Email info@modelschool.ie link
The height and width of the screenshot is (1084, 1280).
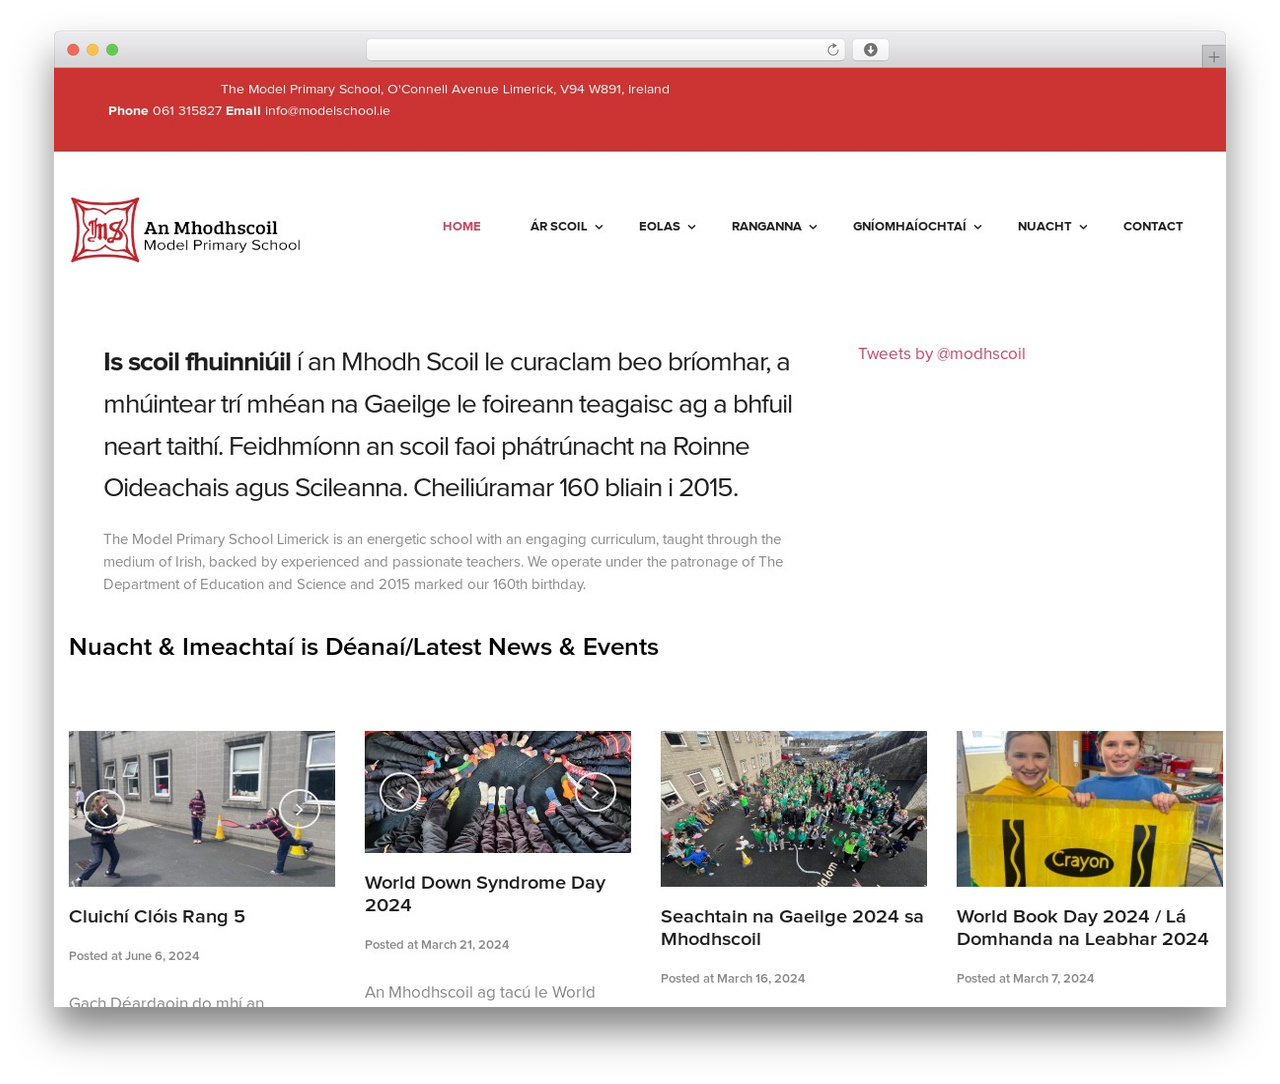pos(327,111)
